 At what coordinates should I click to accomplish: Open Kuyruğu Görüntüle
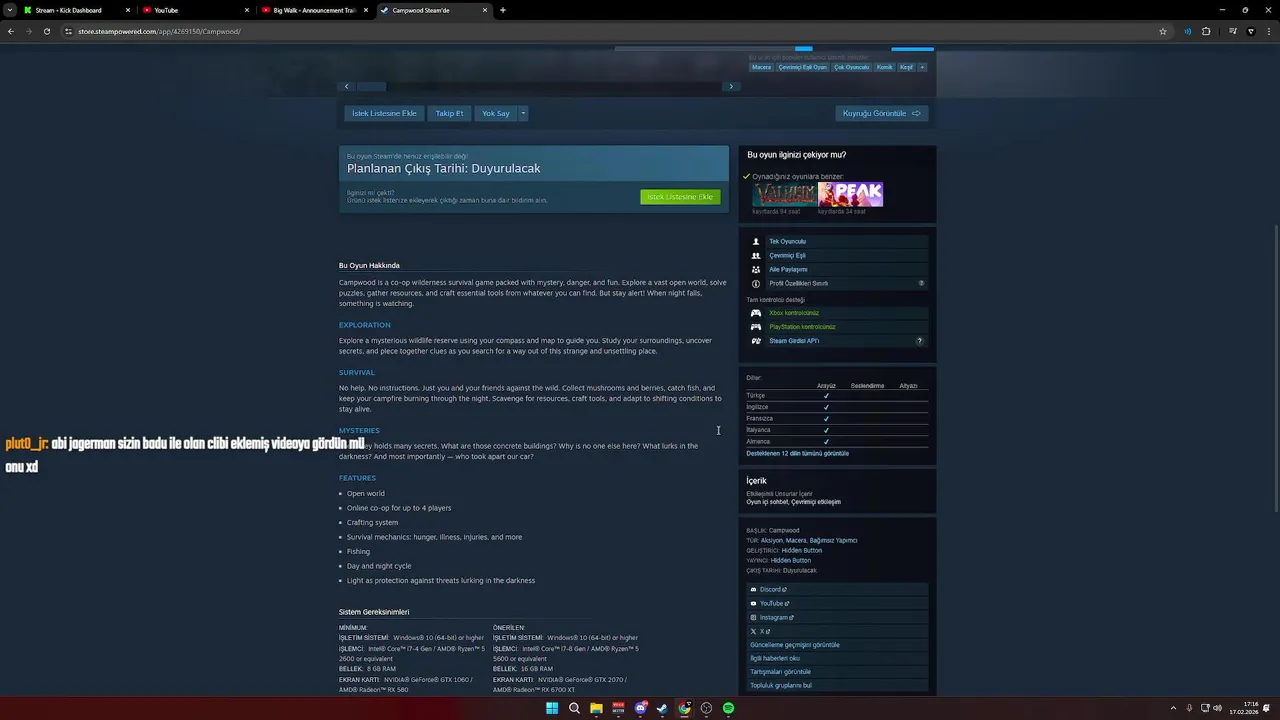[881, 113]
